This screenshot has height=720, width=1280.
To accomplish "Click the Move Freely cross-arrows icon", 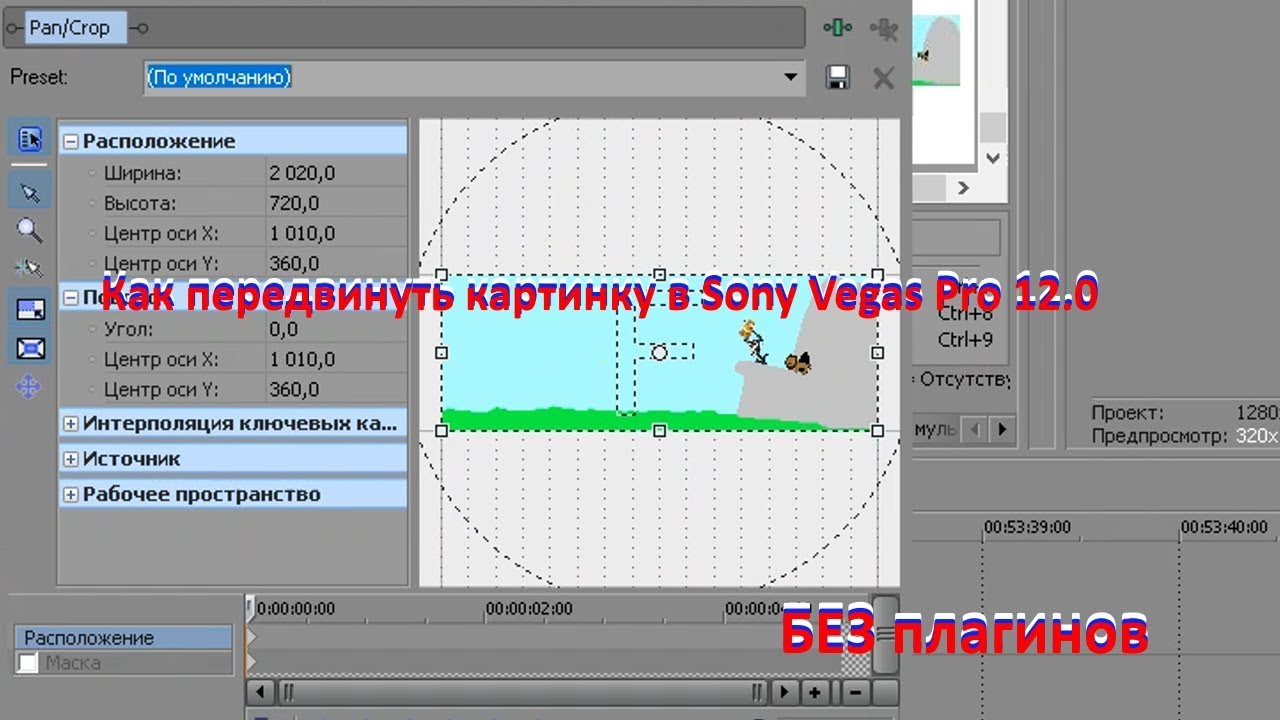I will [30, 386].
